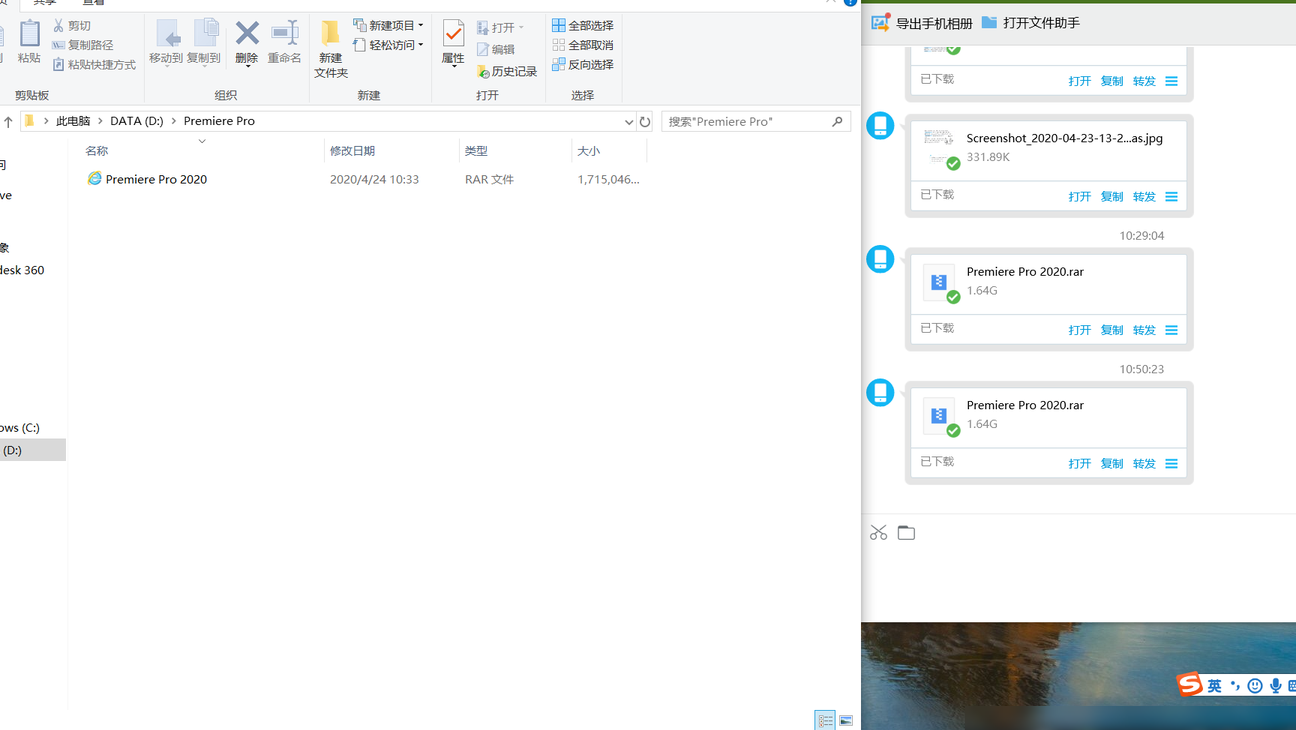The height and width of the screenshot is (730, 1296).
Task: Click Screenshot jpg image thumbnail in chat
Action: 940,147
